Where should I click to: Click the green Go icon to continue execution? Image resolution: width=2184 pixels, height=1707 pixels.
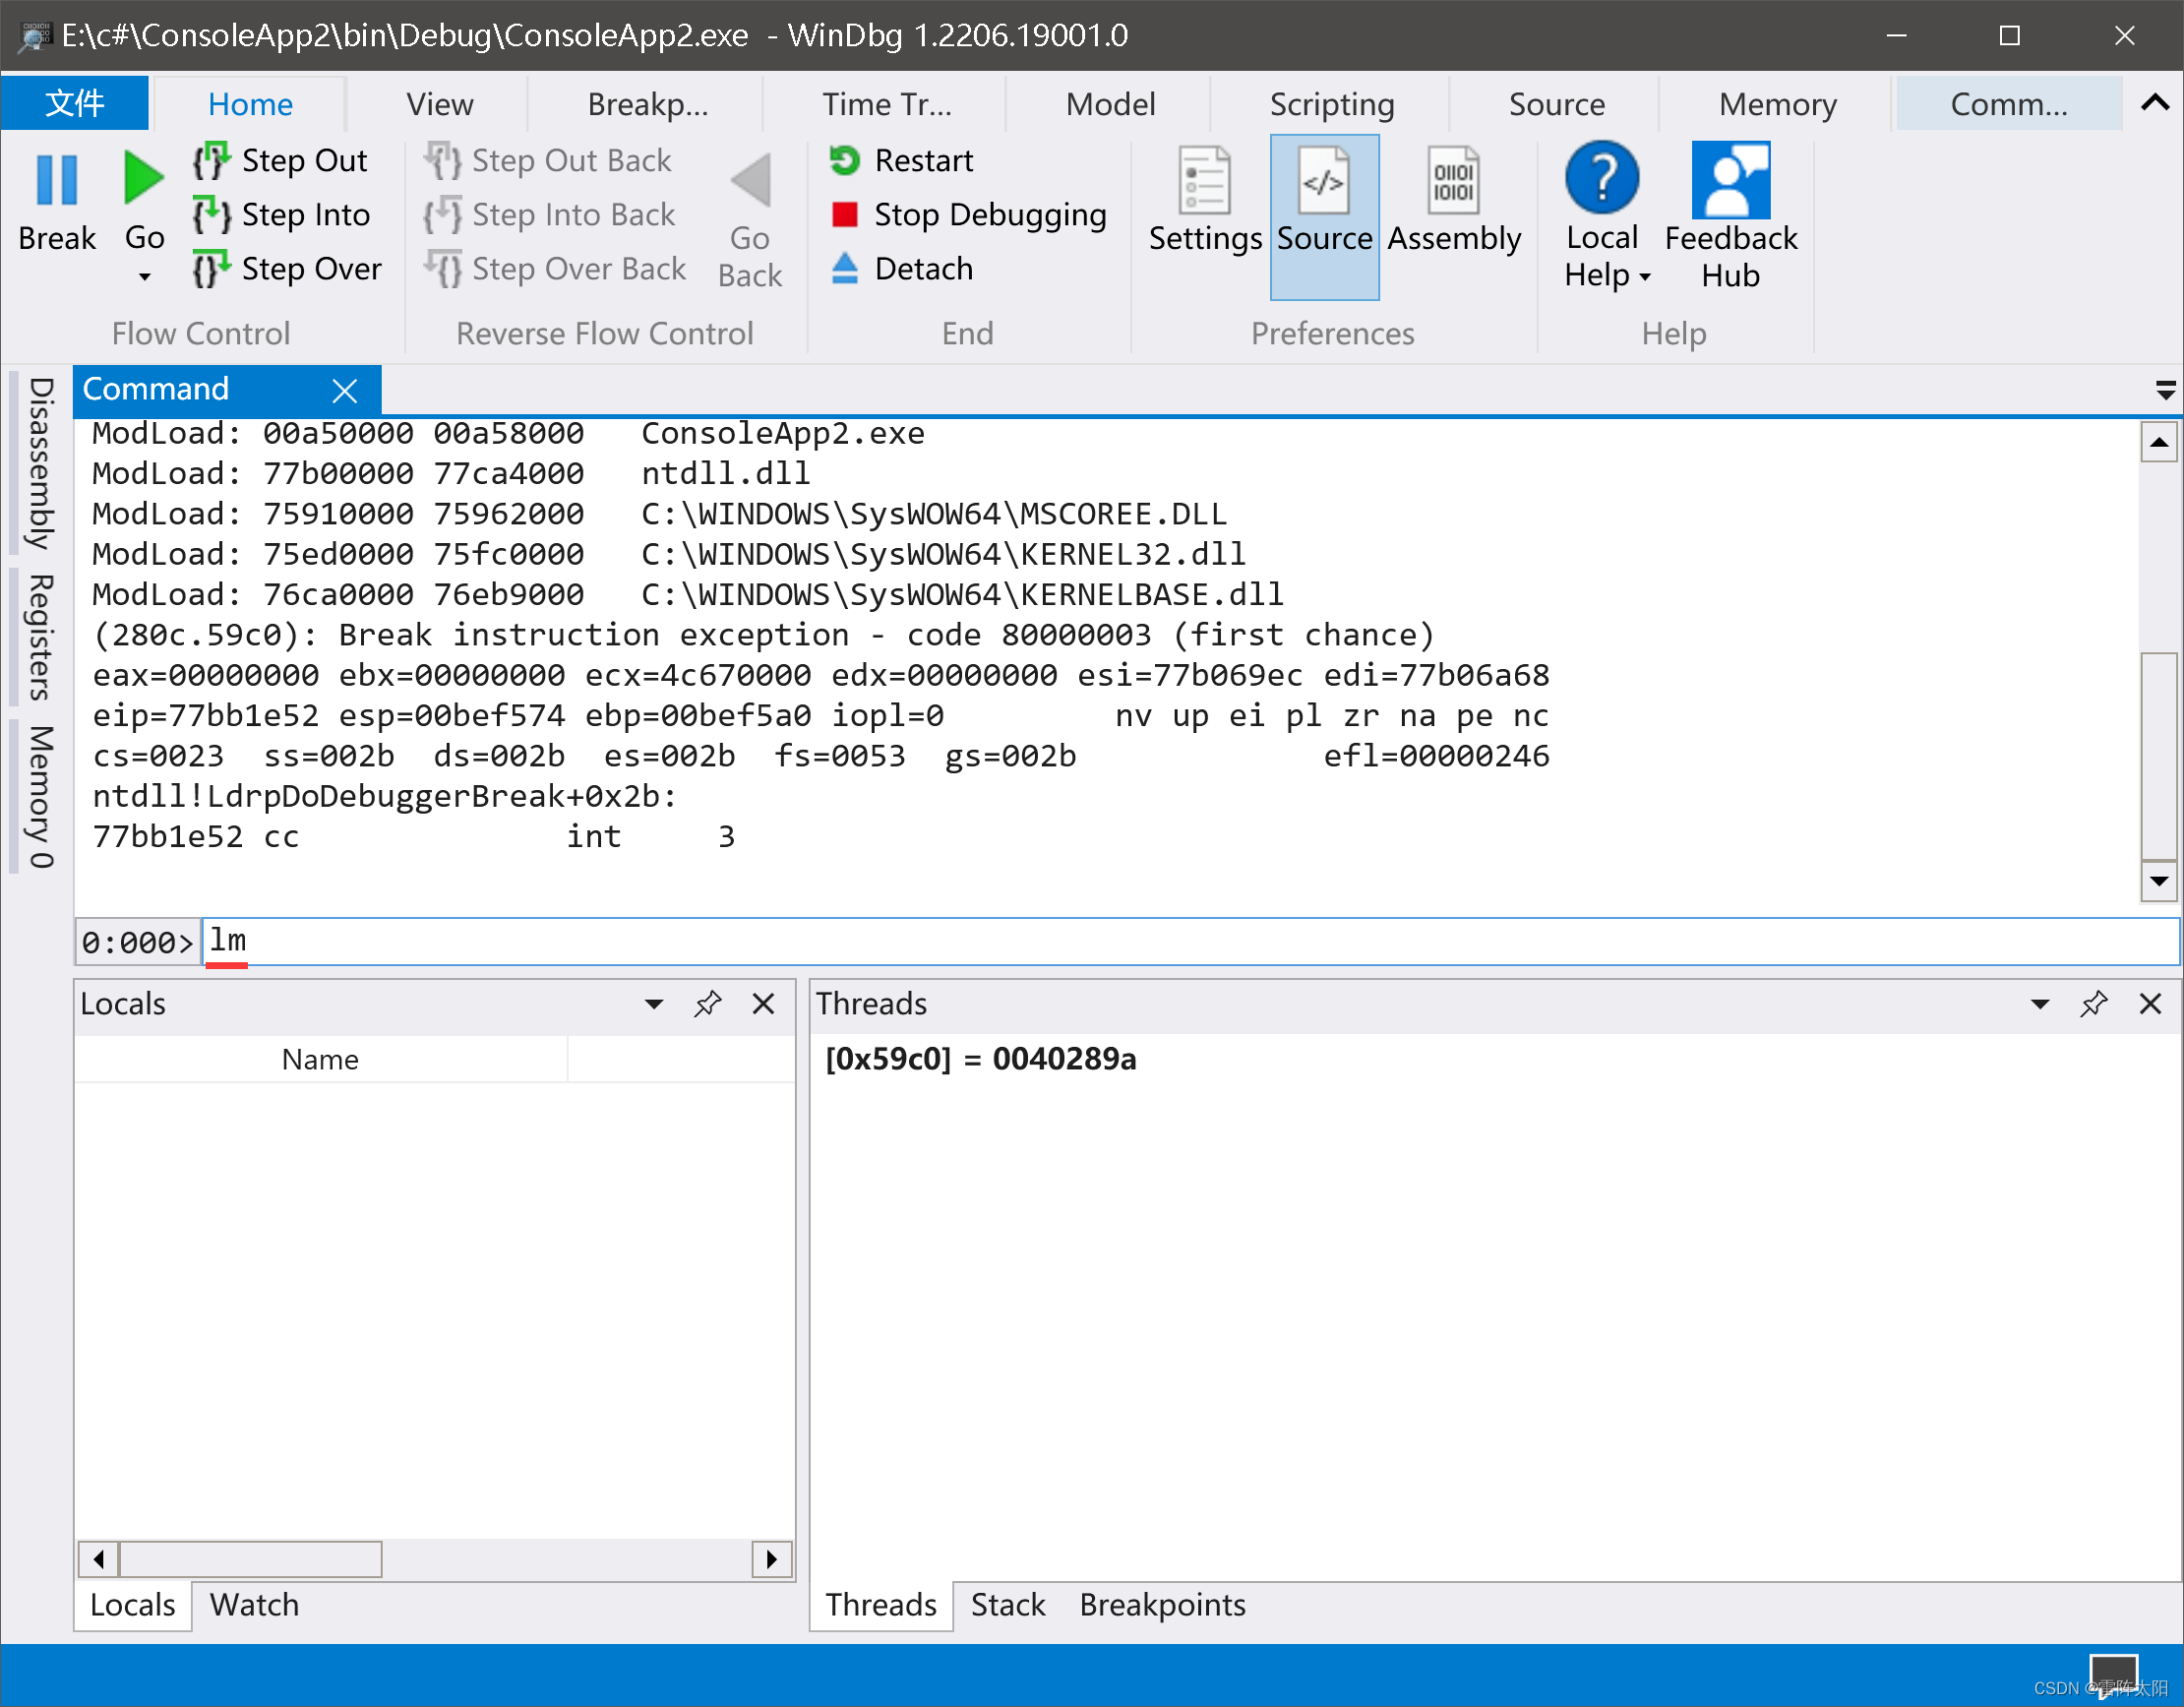pos(144,178)
